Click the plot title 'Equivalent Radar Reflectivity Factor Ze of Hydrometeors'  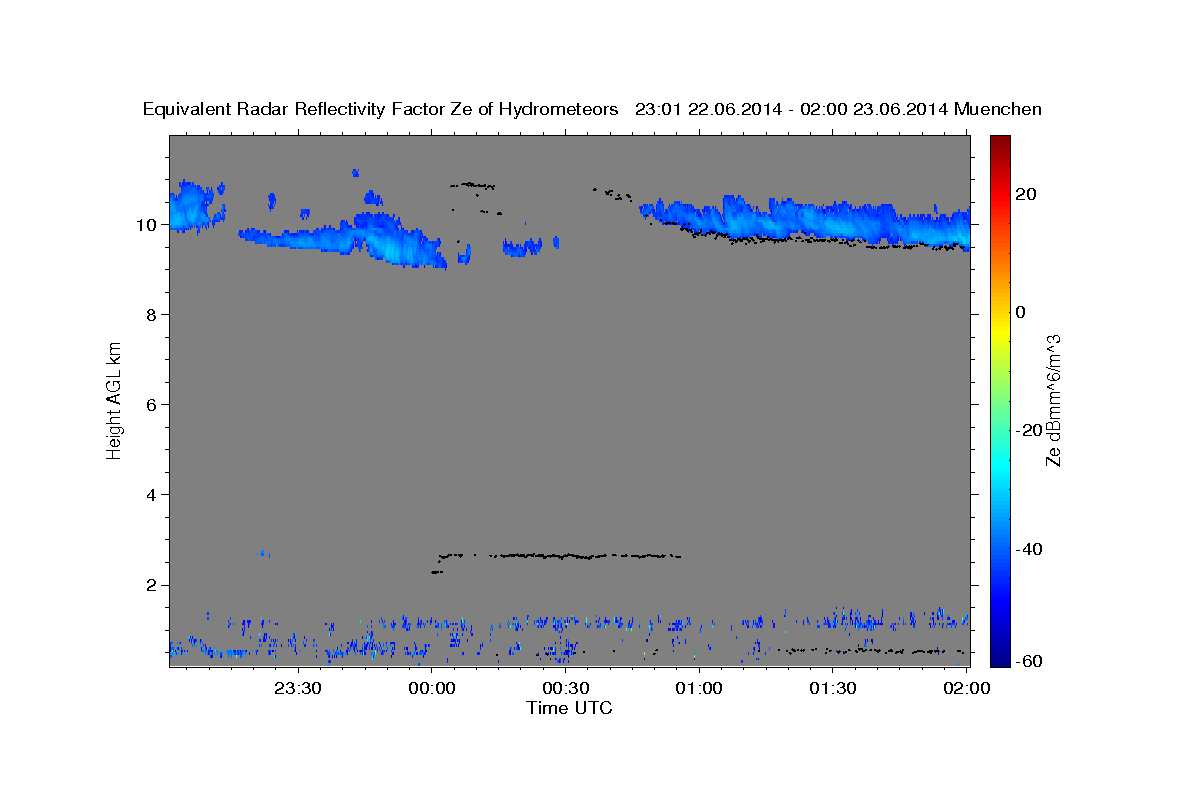pyautogui.click(x=380, y=109)
